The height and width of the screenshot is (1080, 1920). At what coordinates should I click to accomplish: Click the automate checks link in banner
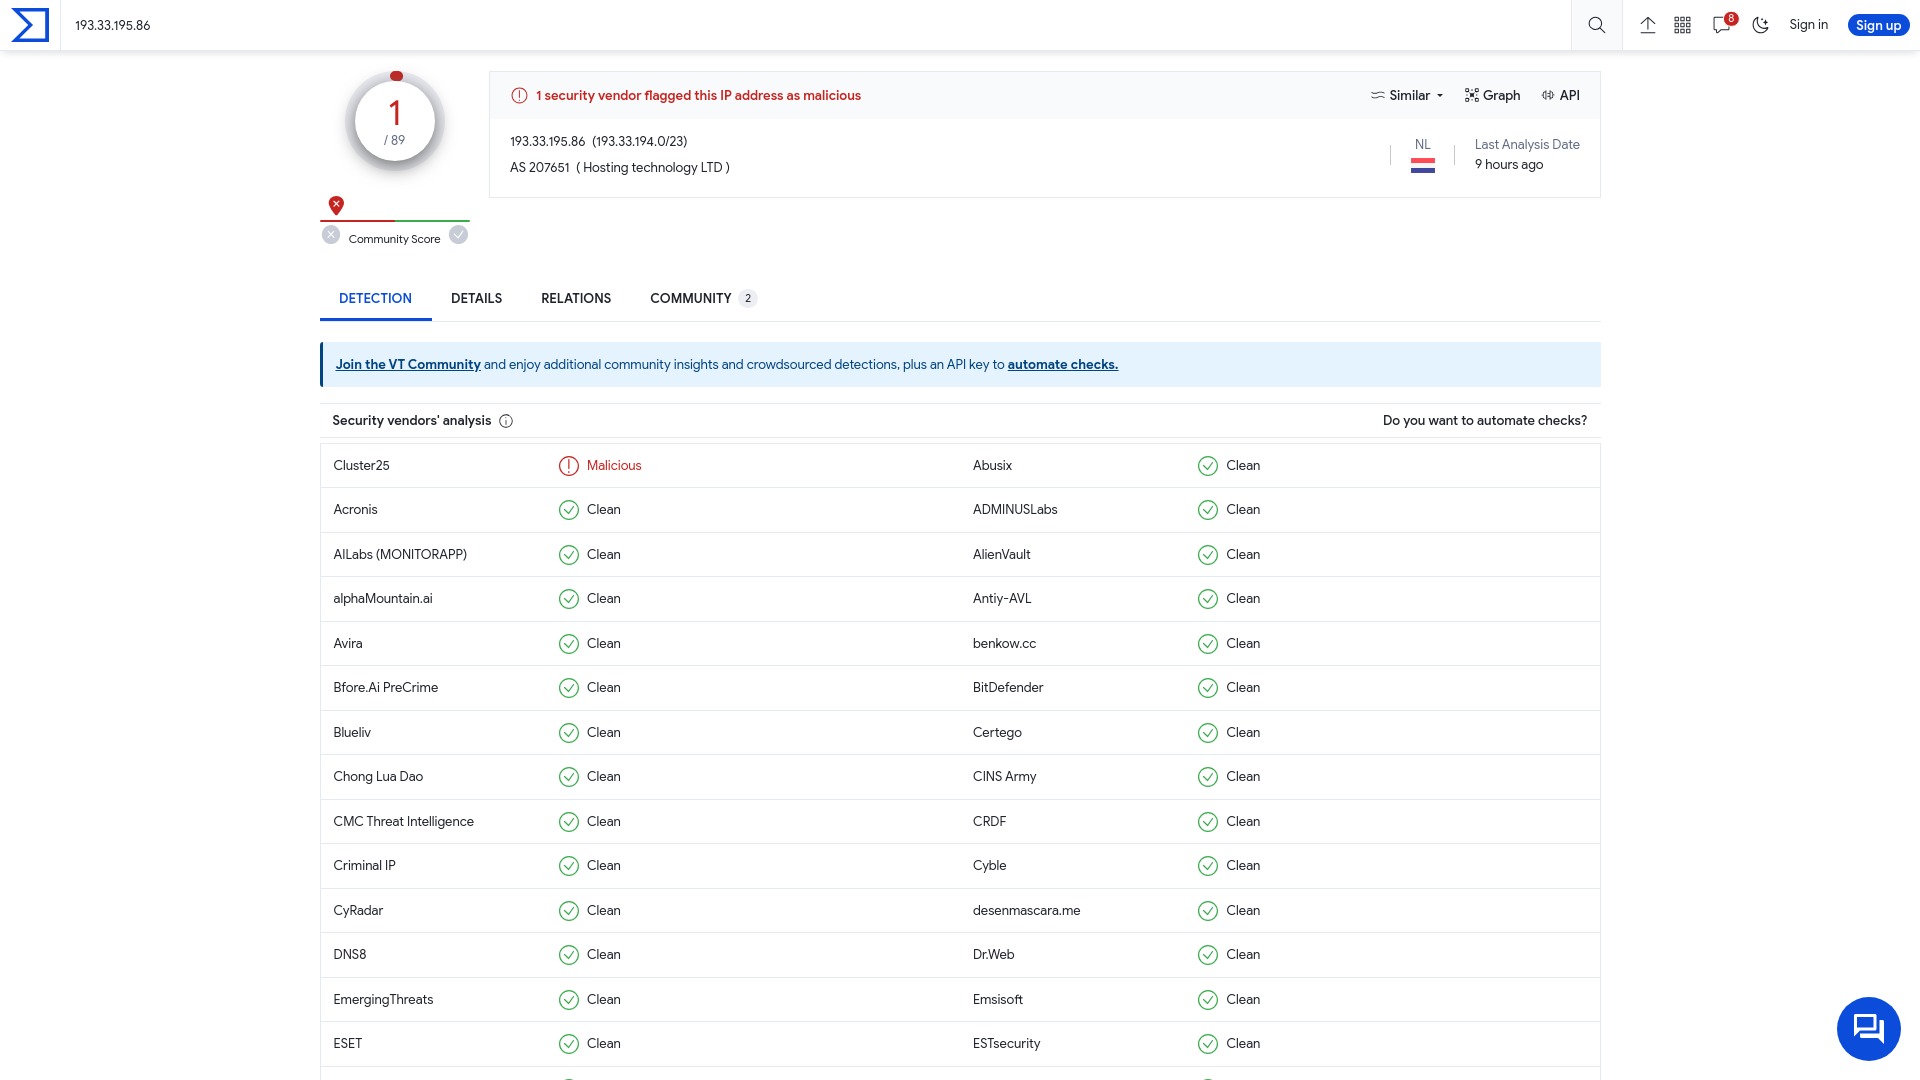click(1062, 365)
